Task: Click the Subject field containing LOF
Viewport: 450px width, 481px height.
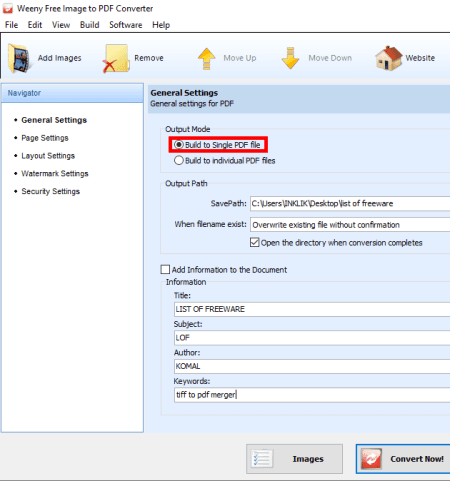Action: click(x=312, y=338)
